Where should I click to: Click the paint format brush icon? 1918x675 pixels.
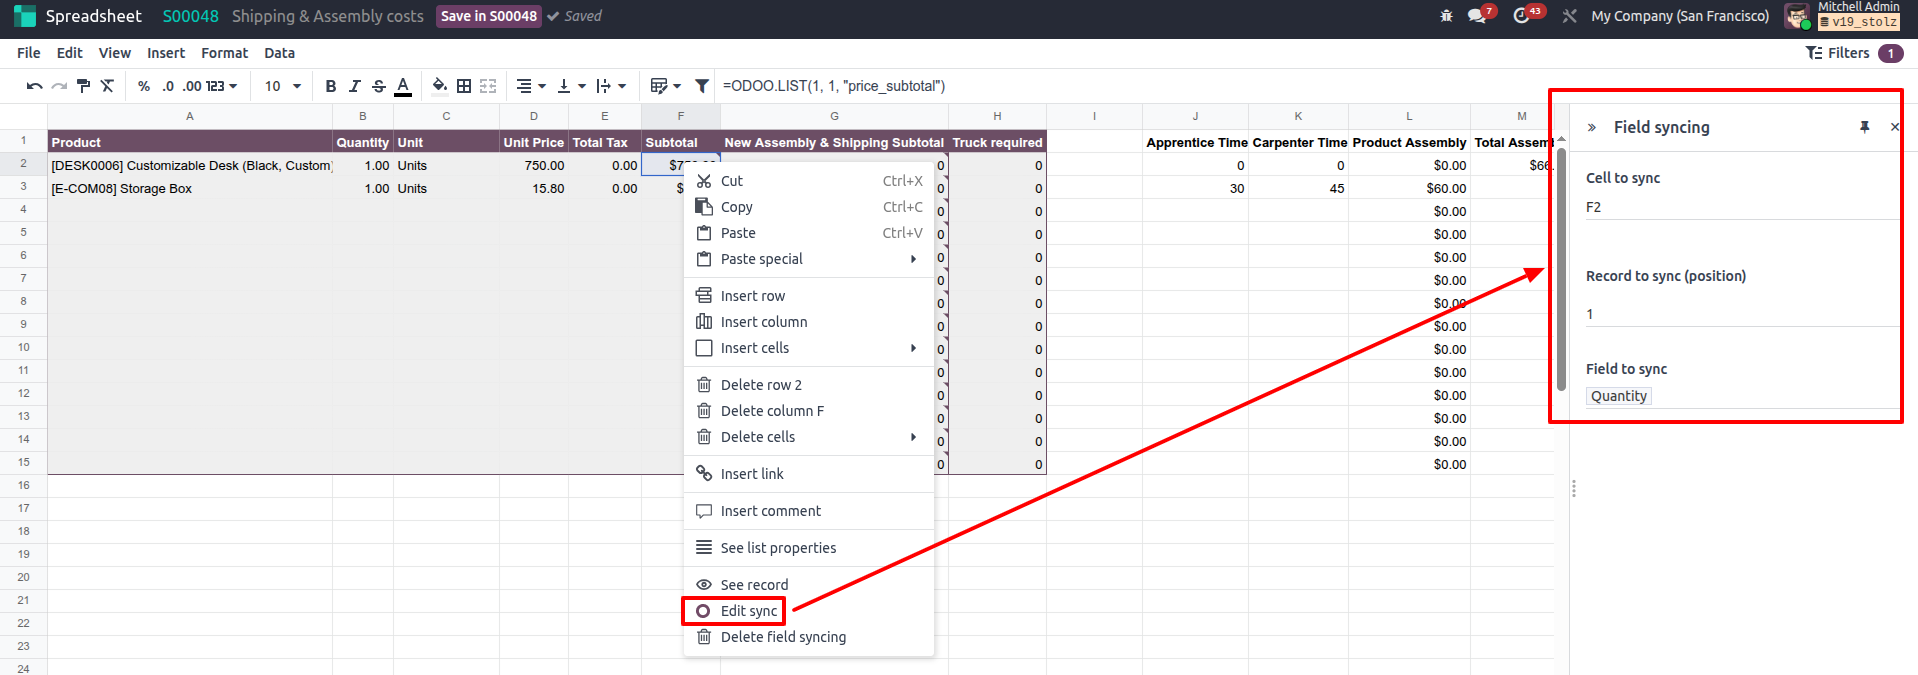pos(83,86)
